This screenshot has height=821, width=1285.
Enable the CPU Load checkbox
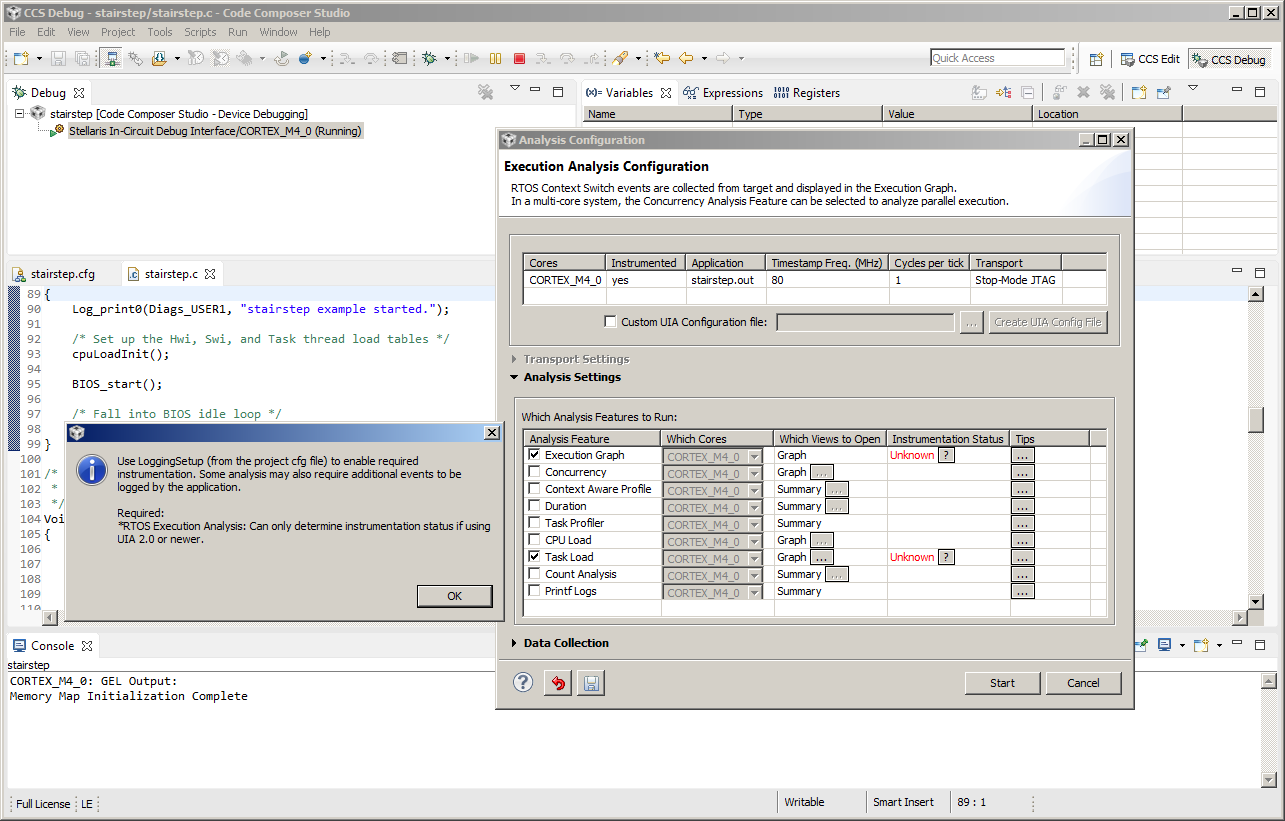point(534,540)
